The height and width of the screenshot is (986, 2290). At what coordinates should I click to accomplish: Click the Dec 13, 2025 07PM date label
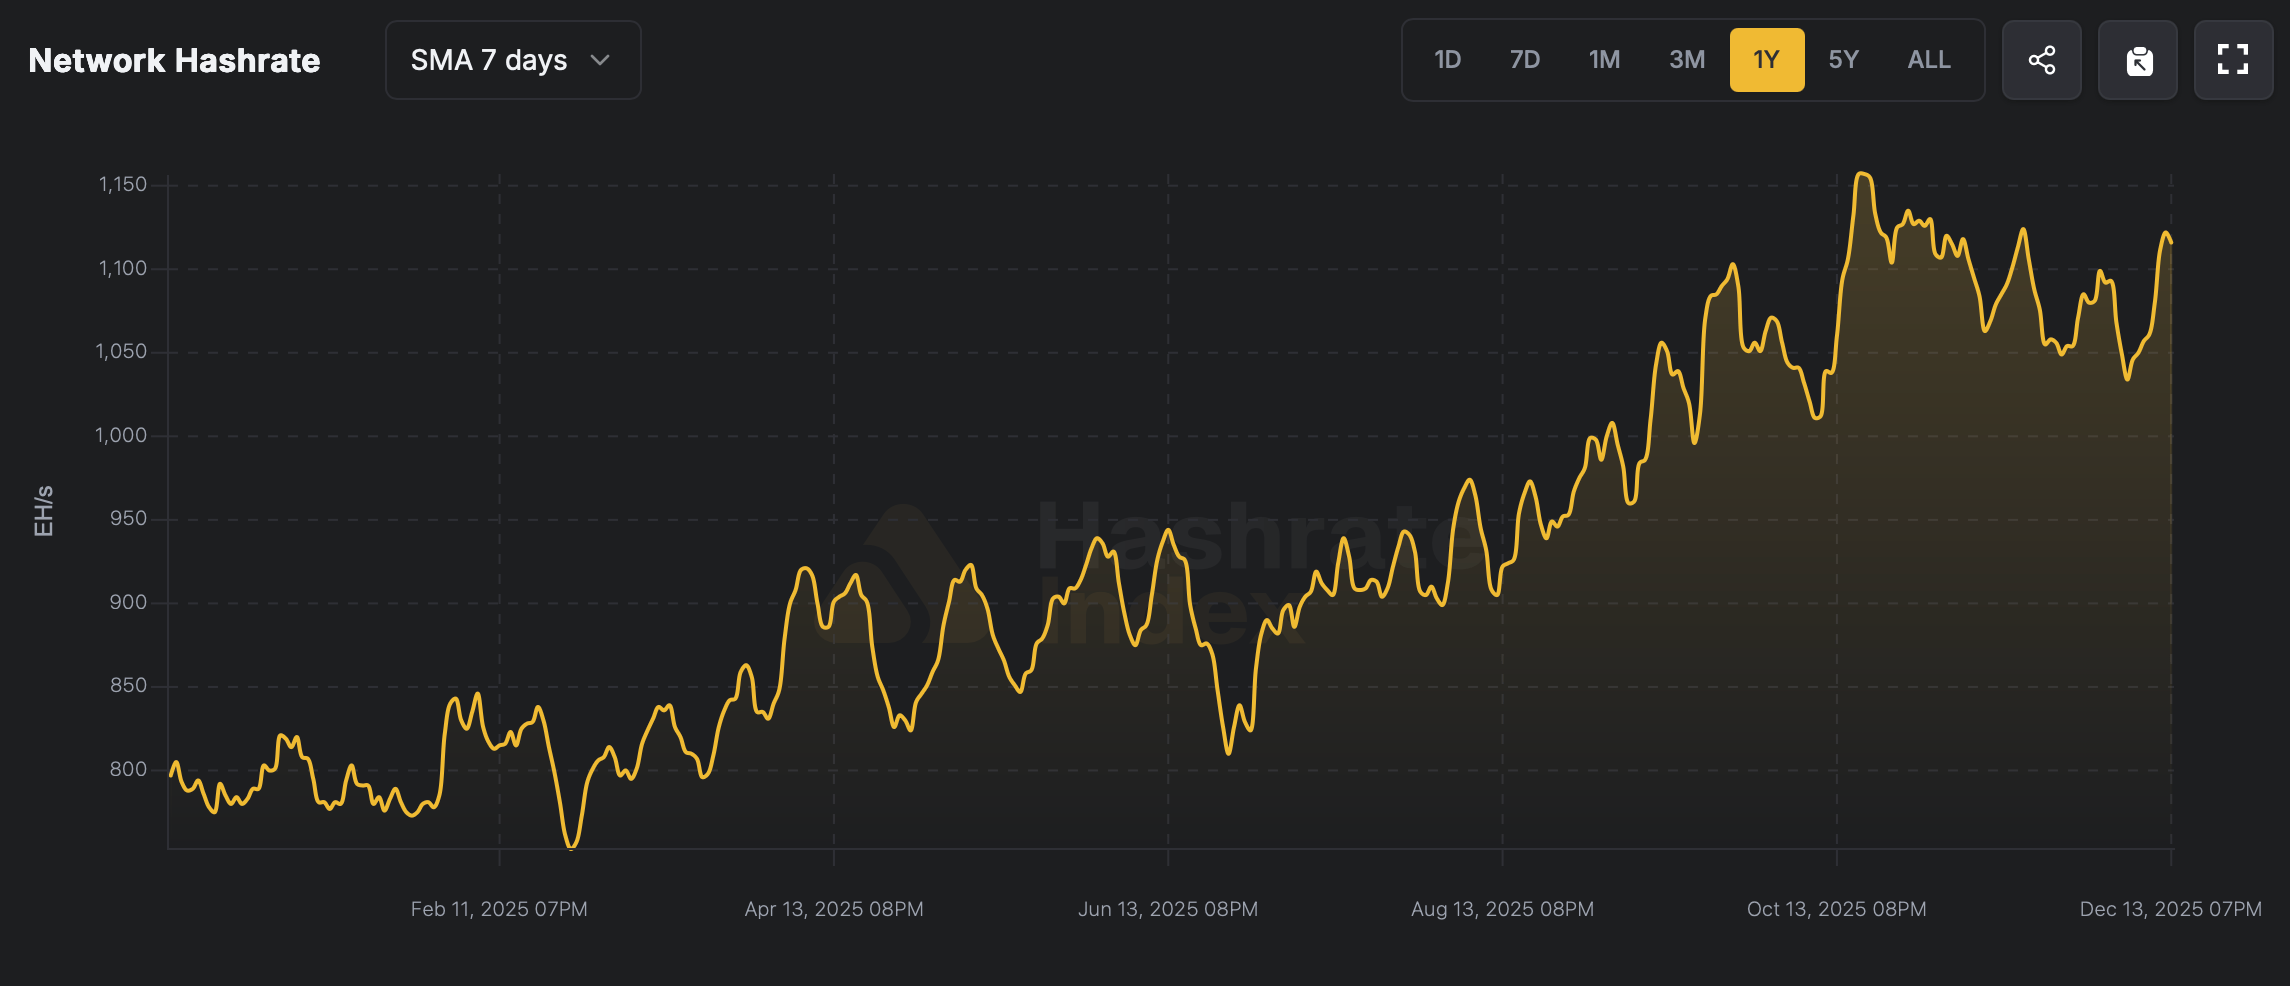pyautogui.click(x=2170, y=909)
